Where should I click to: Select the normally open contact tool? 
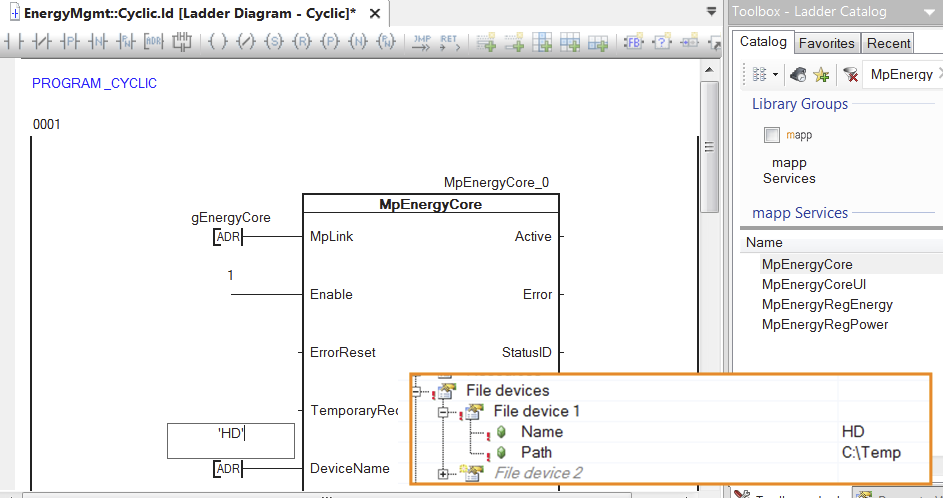tap(13, 42)
